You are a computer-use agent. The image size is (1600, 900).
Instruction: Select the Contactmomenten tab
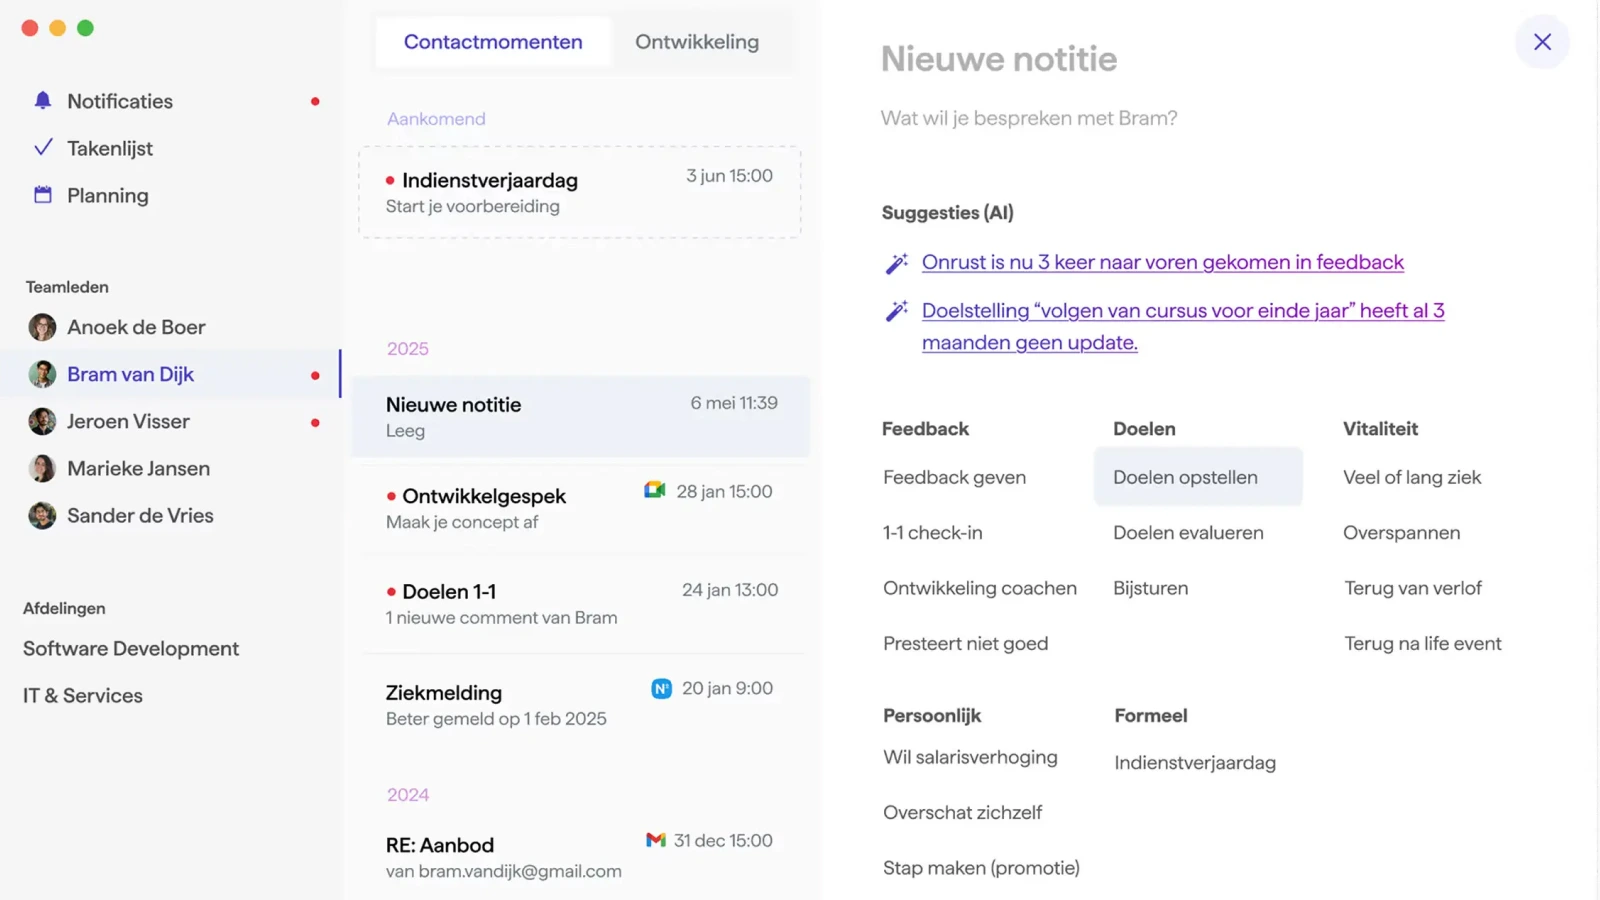coord(493,42)
